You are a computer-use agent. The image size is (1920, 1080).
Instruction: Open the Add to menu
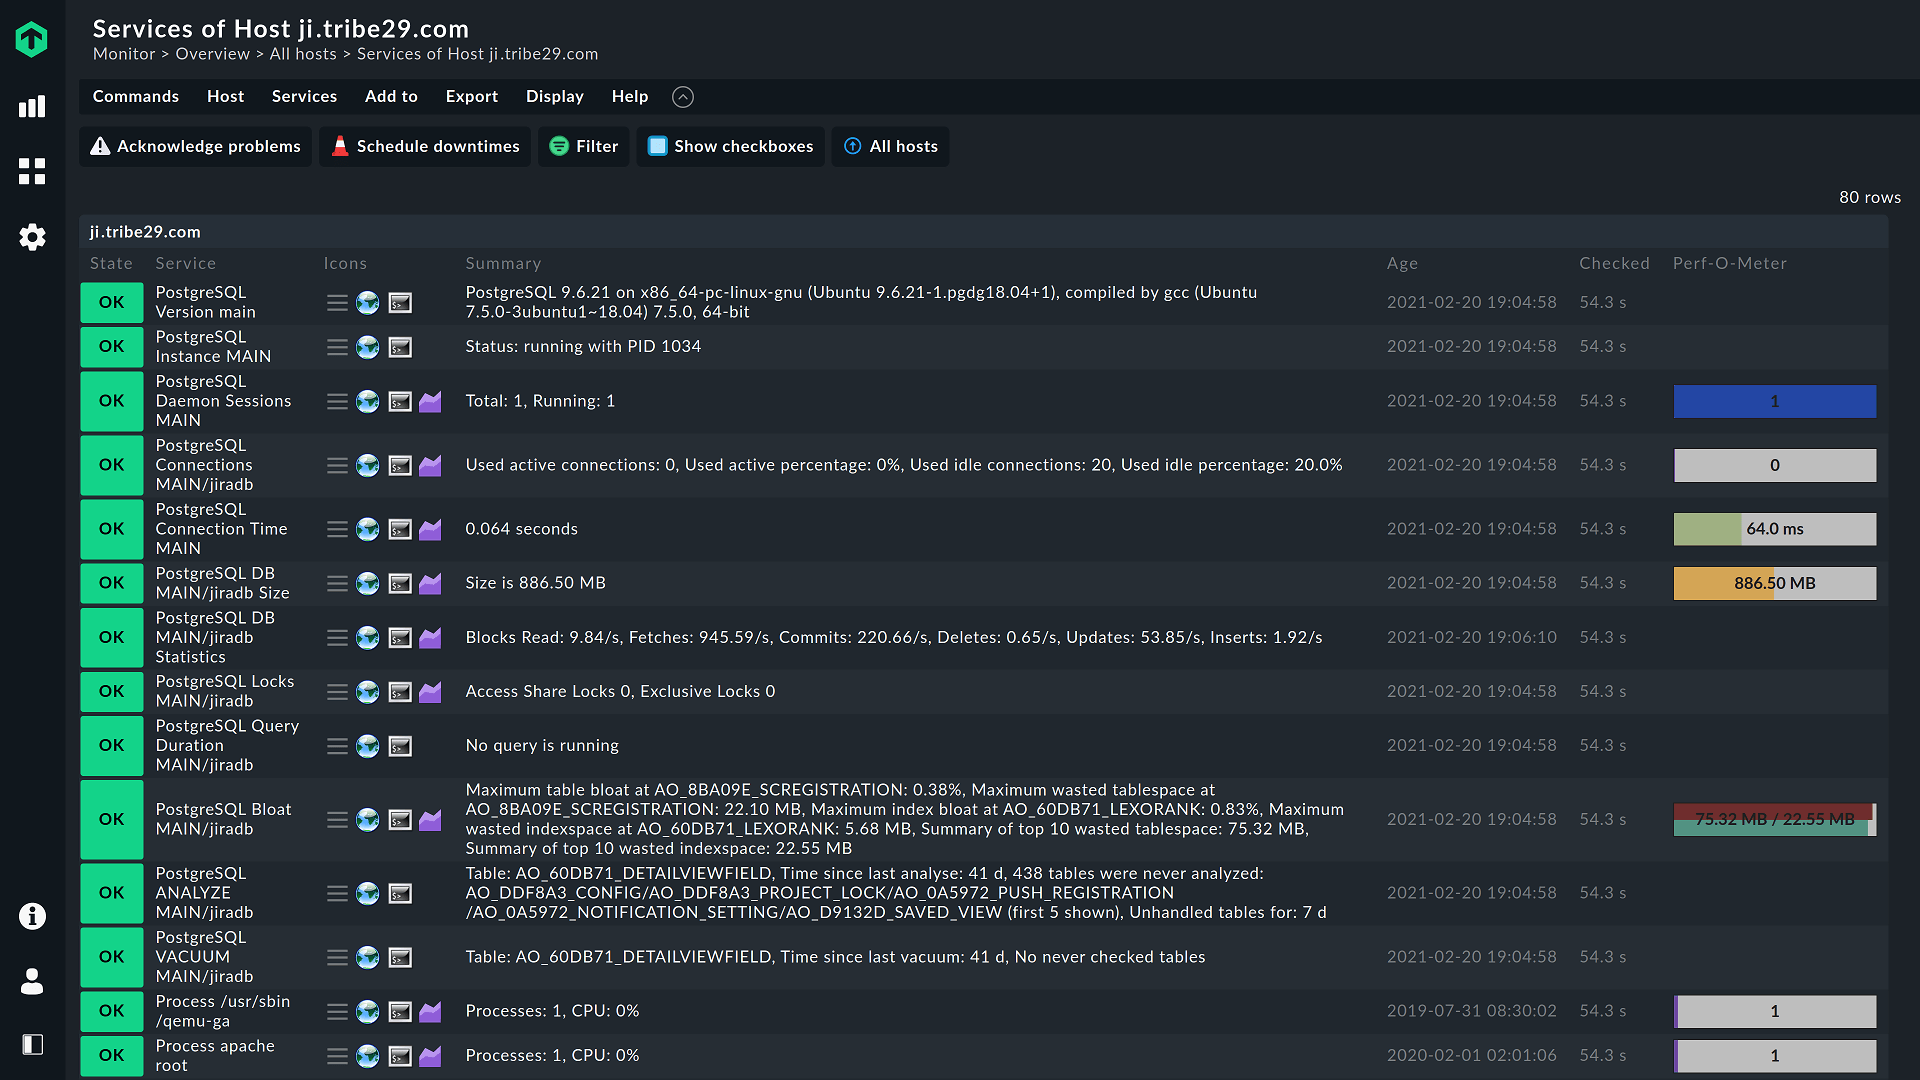click(x=391, y=96)
